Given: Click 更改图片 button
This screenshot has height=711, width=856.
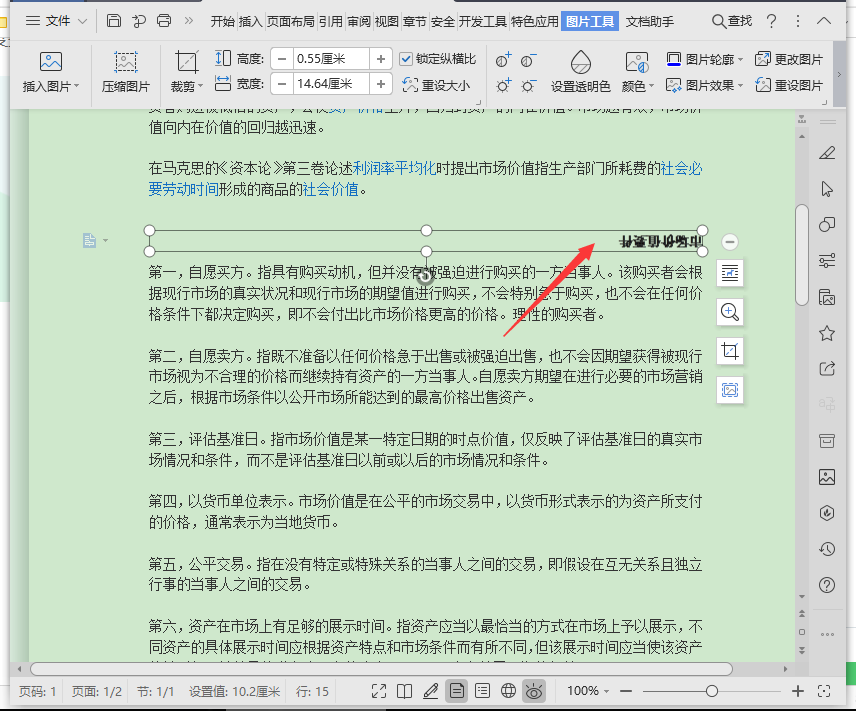Looking at the screenshot, I should pyautogui.click(x=789, y=59).
